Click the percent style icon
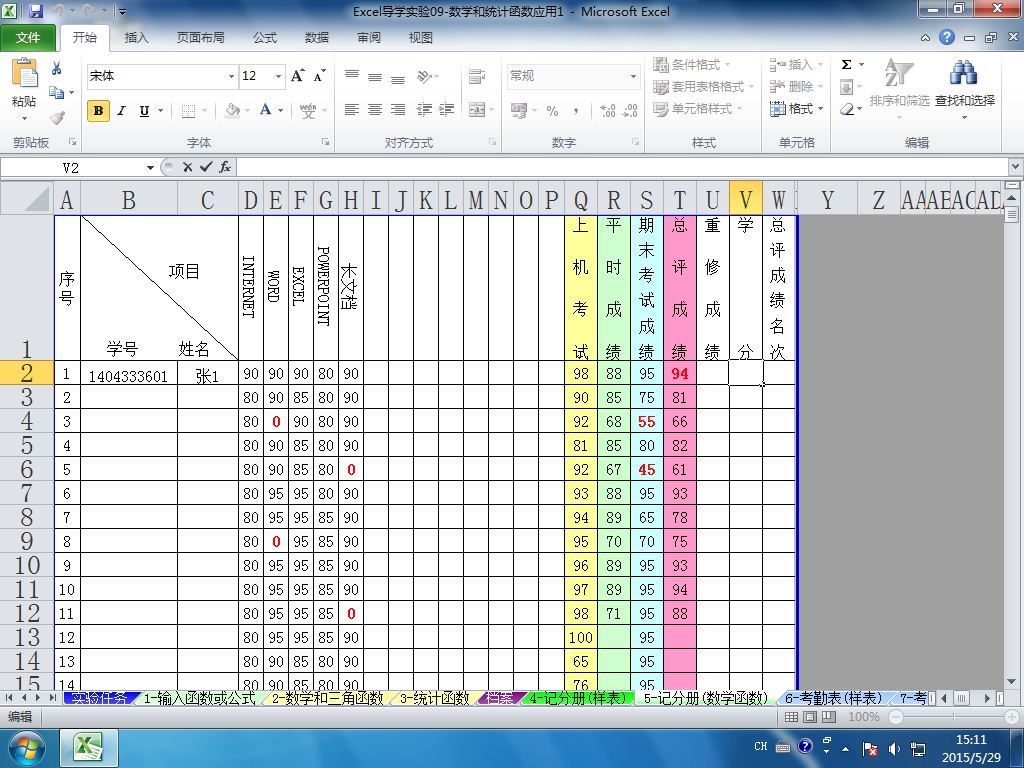The image size is (1024, 768). point(552,110)
